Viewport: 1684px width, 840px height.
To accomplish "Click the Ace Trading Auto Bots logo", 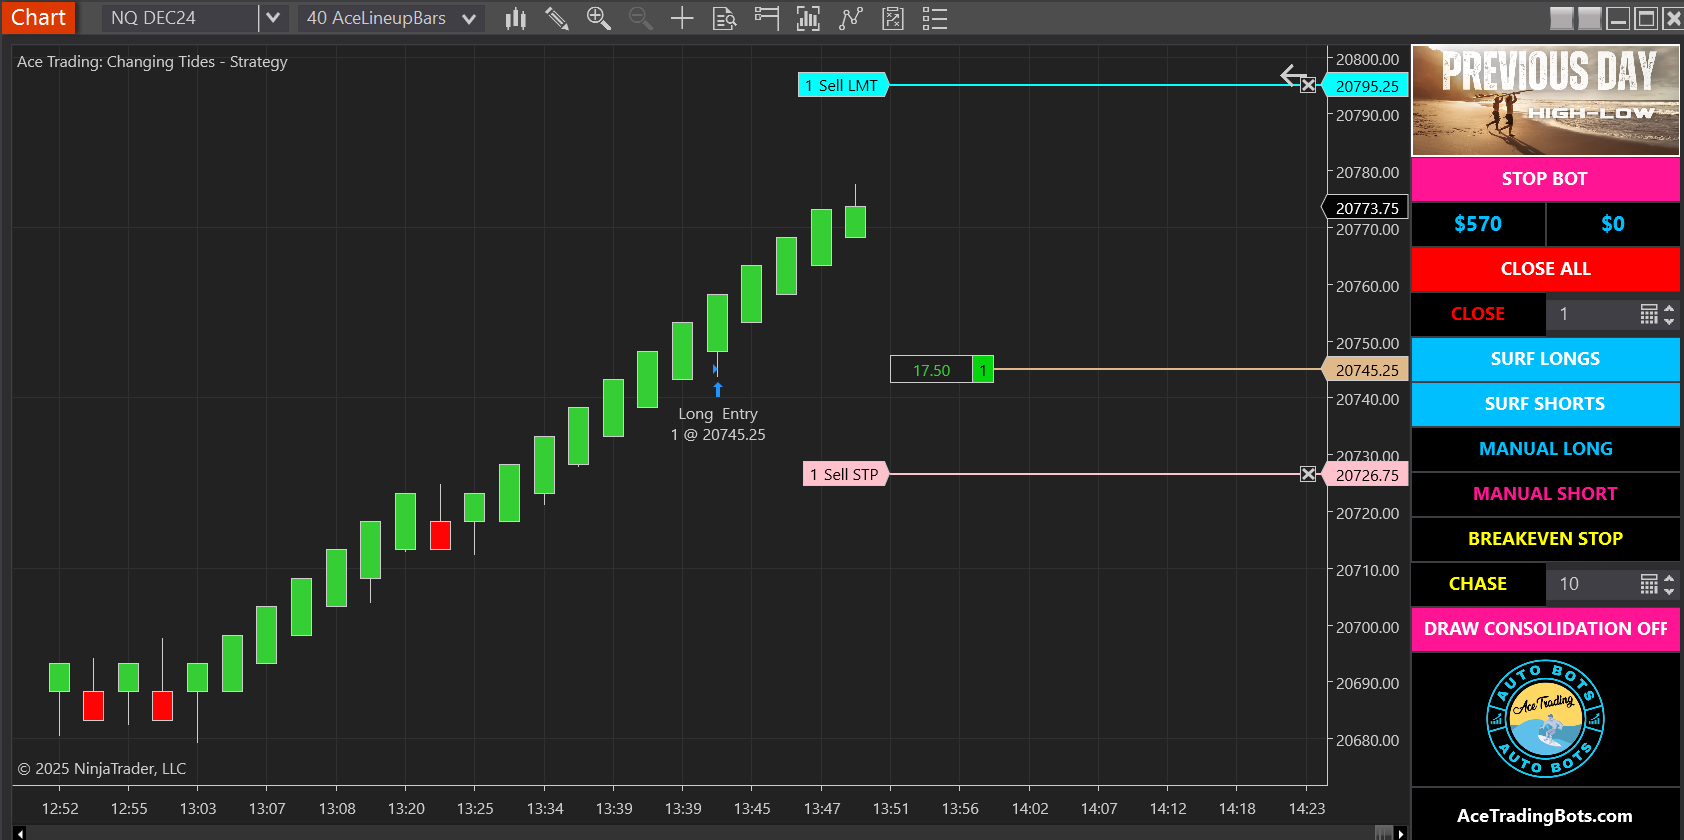I will click(1545, 718).
